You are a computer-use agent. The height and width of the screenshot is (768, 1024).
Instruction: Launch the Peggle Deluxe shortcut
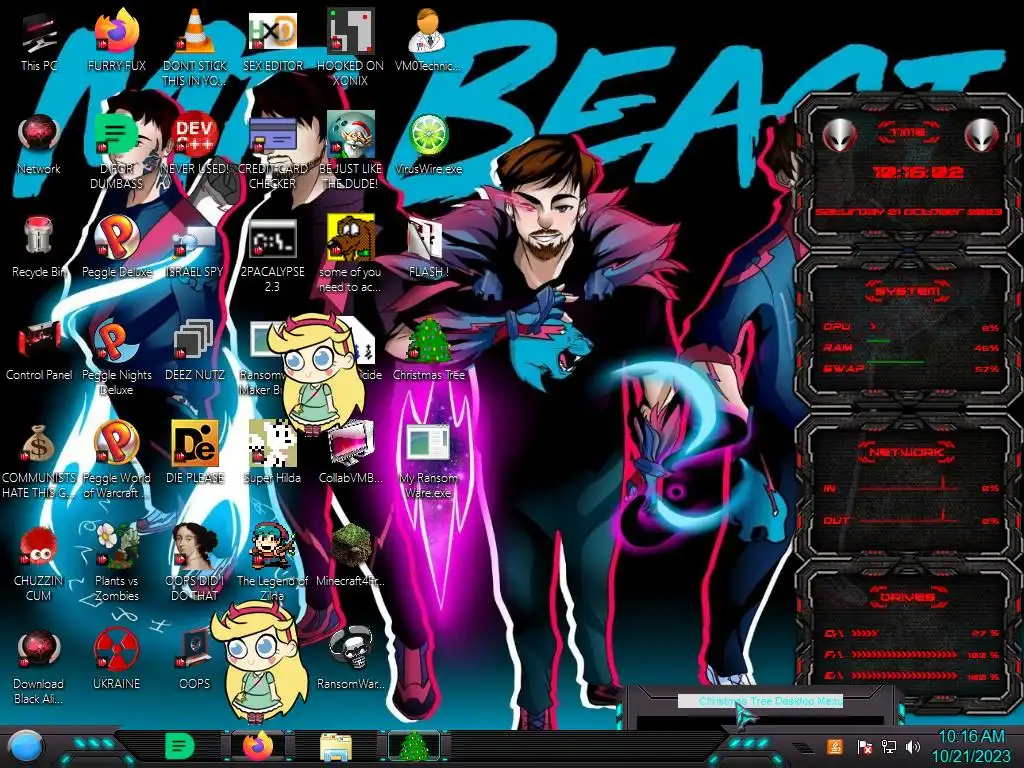(117, 247)
